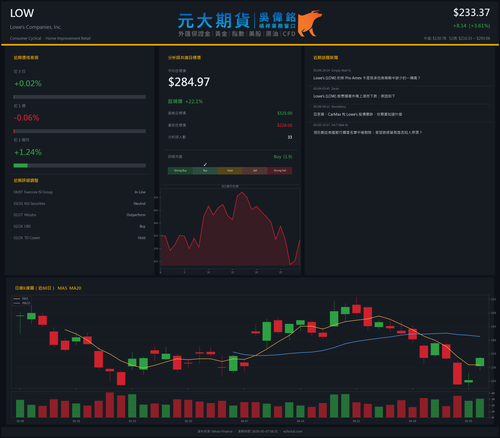Click the last green volume bar
Viewport: 500px width, 438px height.
[x=480, y=408]
